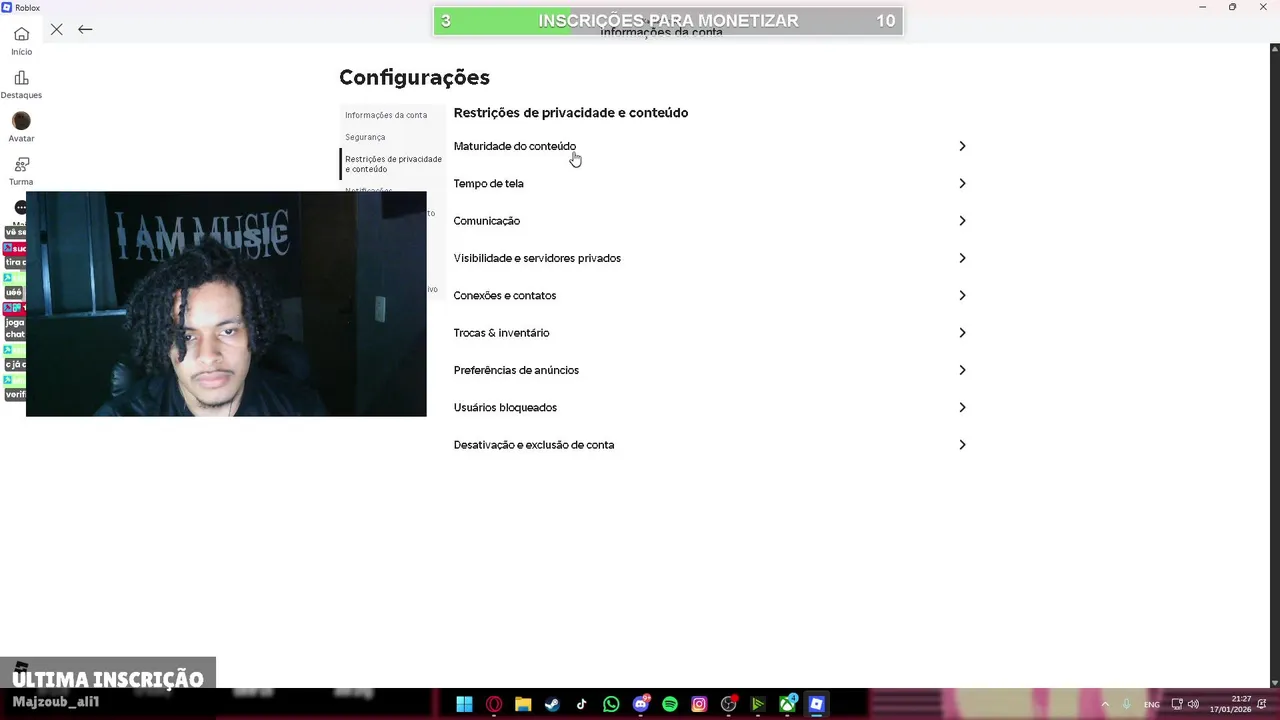Open TikTok from taskbar

click(581, 704)
